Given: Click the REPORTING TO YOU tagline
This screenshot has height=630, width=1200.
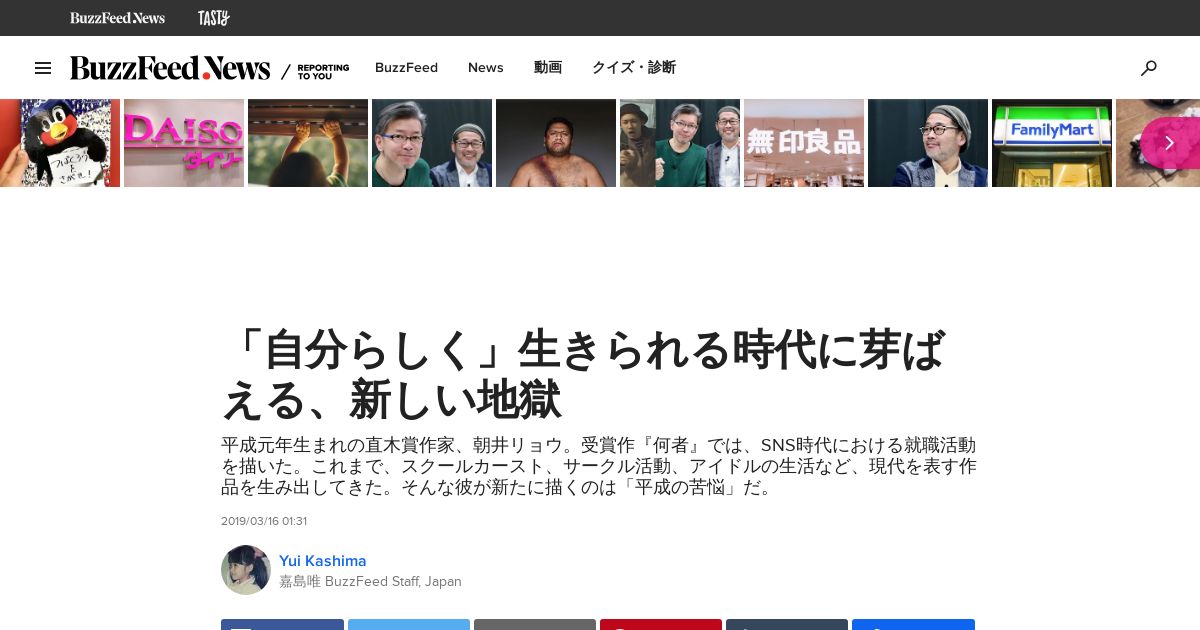Looking at the screenshot, I should click(x=323, y=71).
